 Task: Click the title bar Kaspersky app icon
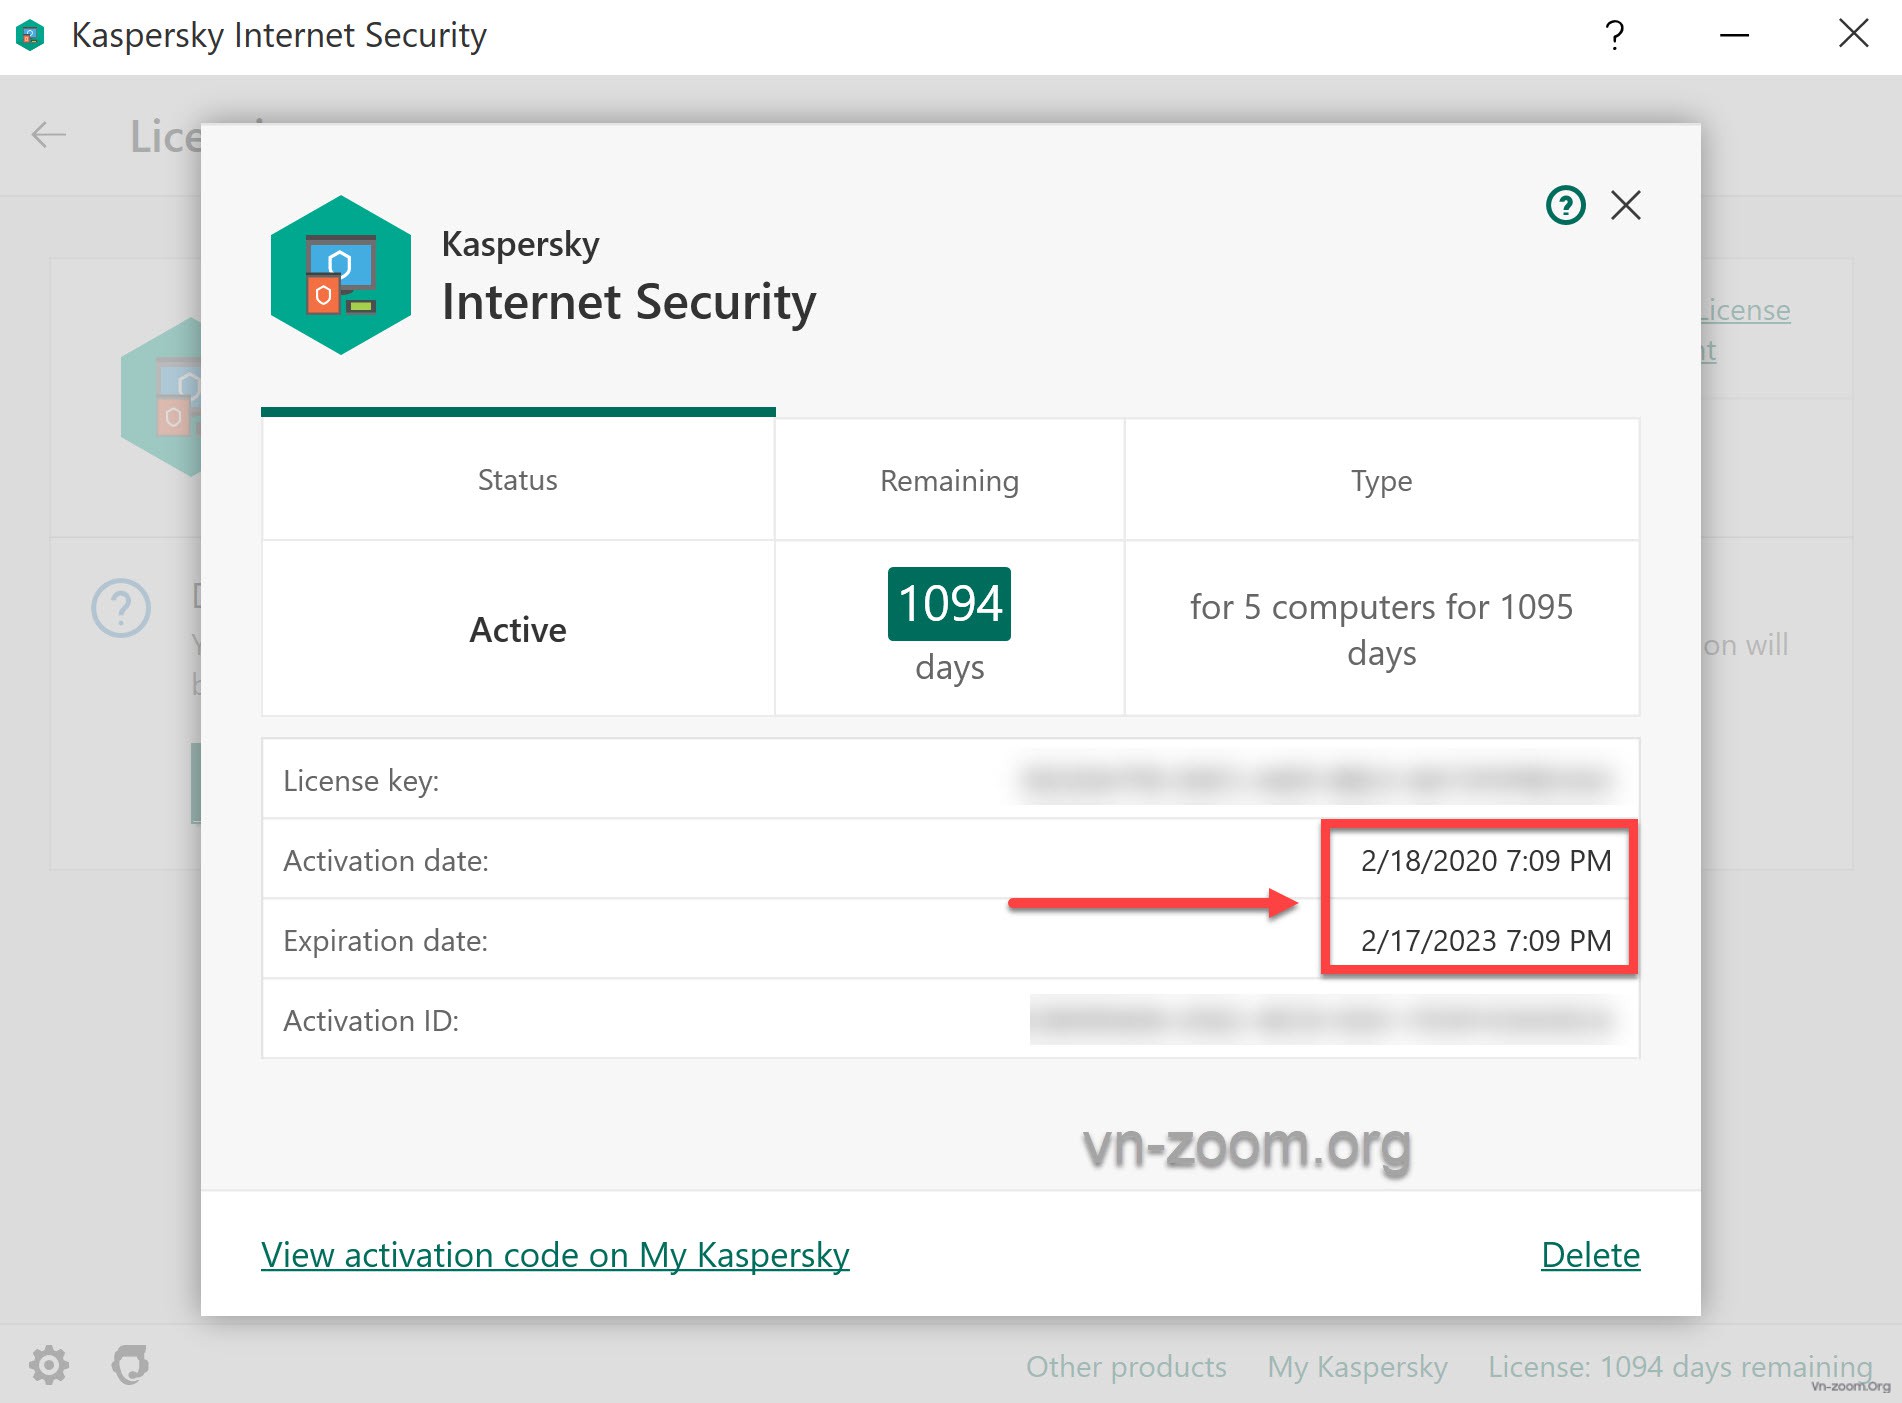click(31, 36)
